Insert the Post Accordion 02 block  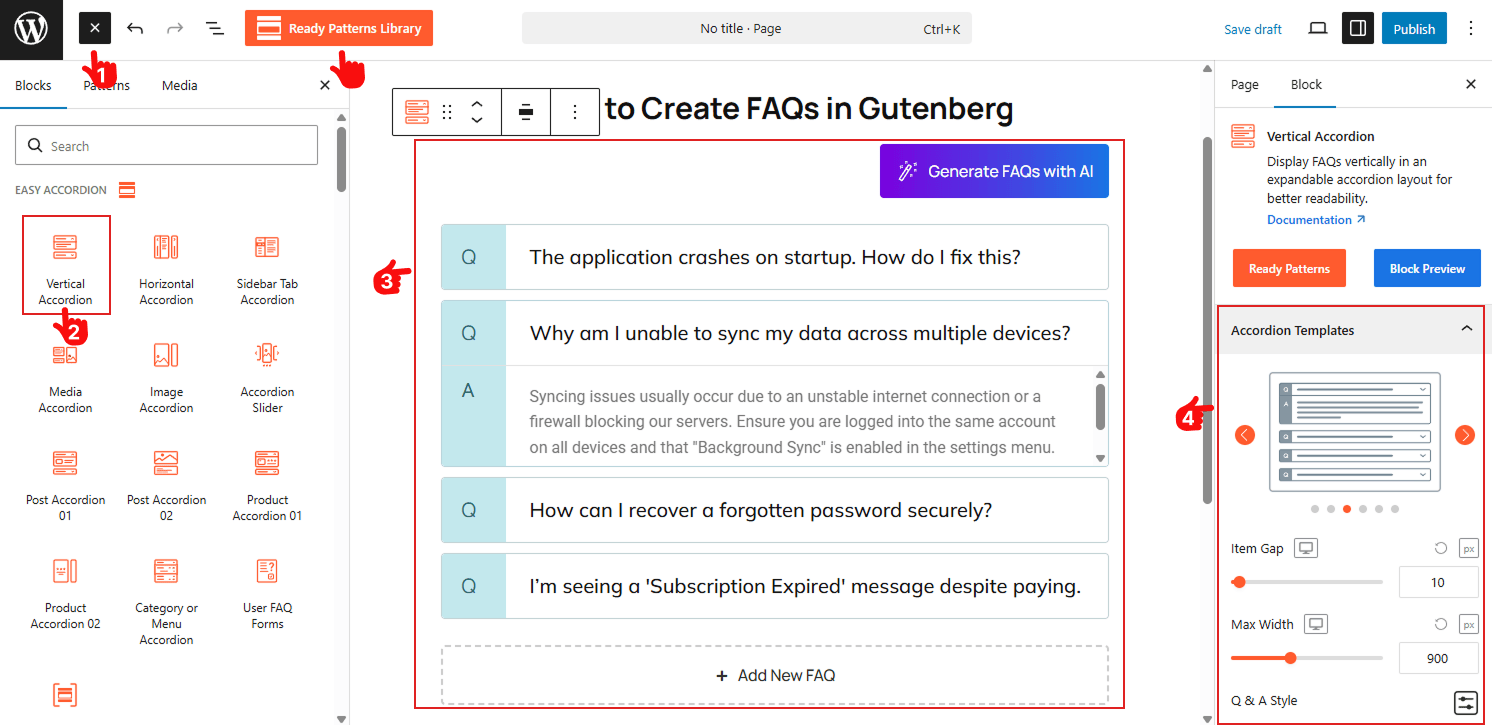pos(166,485)
